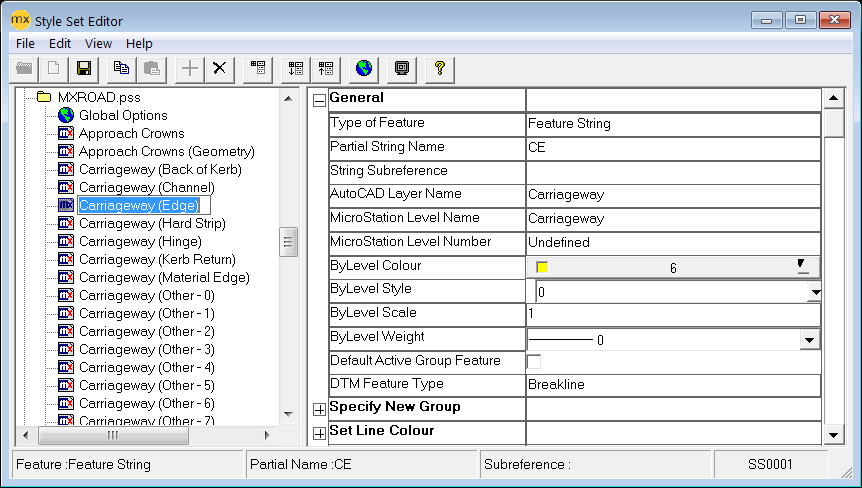Click the Open file toolbar icon
The height and width of the screenshot is (488, 862).
click(x=24, y=69)
